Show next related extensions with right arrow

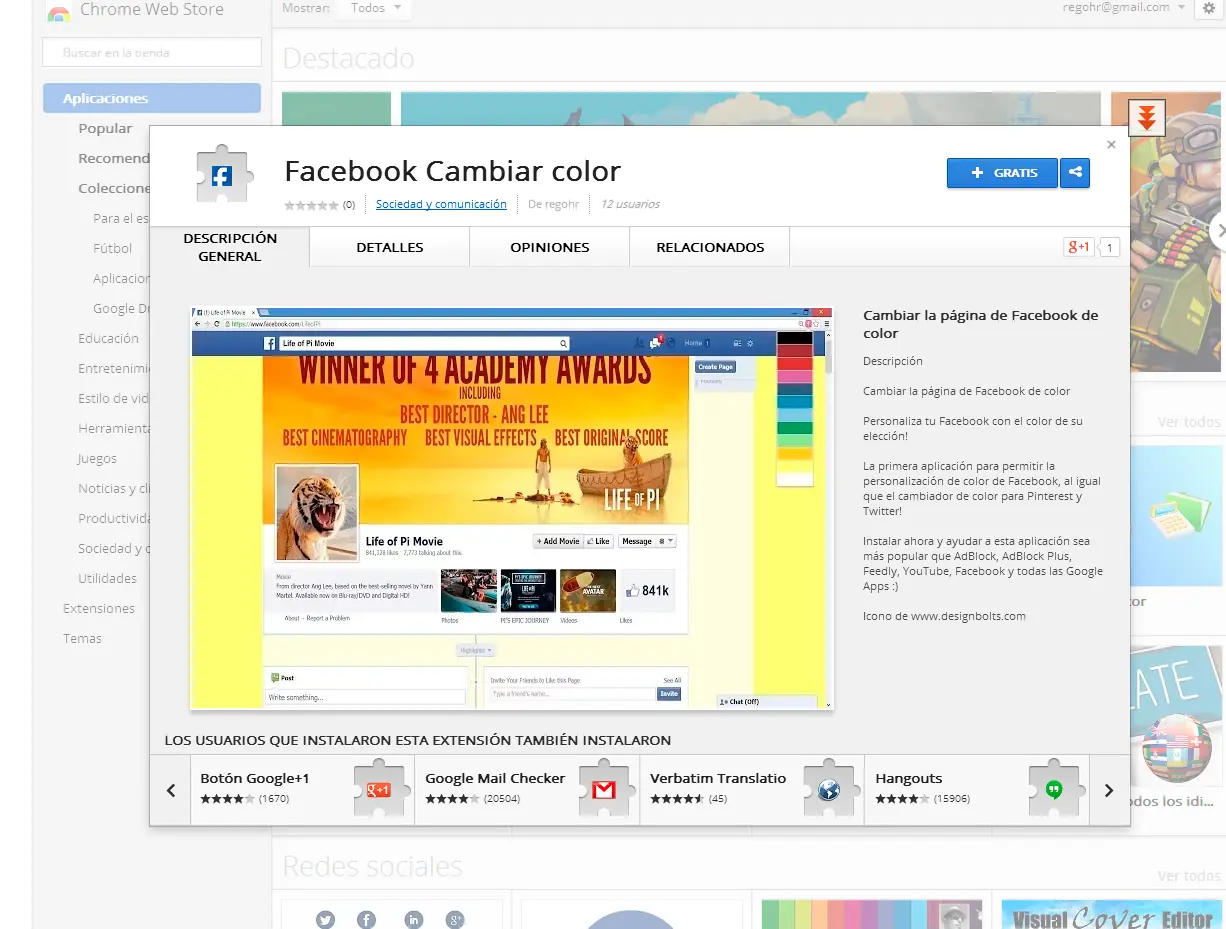click(1109, 790)
